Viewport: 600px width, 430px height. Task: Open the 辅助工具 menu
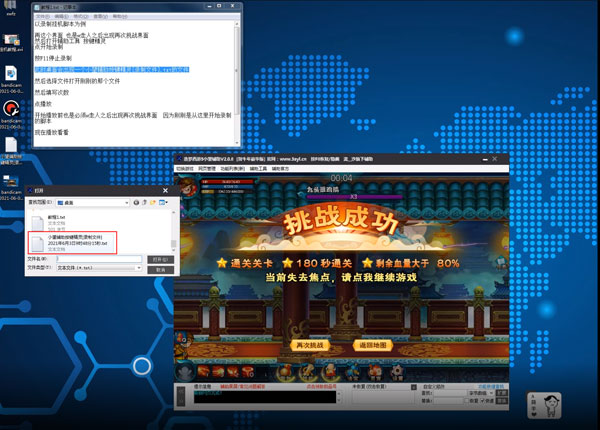258,169
